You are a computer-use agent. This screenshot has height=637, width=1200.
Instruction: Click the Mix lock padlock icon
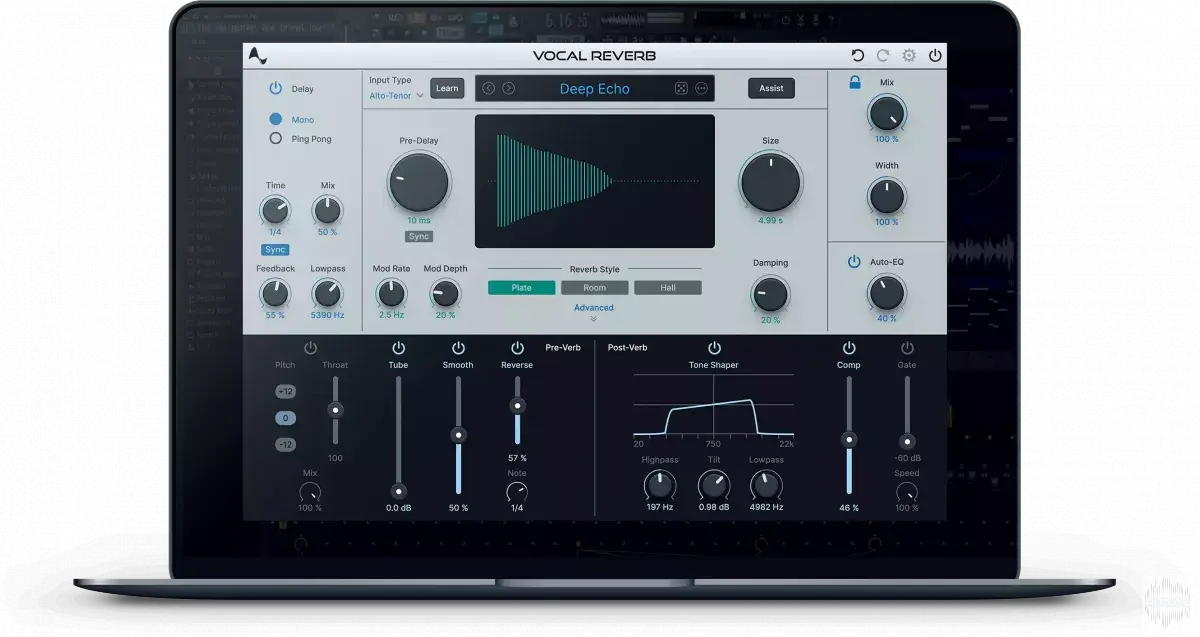855,82
